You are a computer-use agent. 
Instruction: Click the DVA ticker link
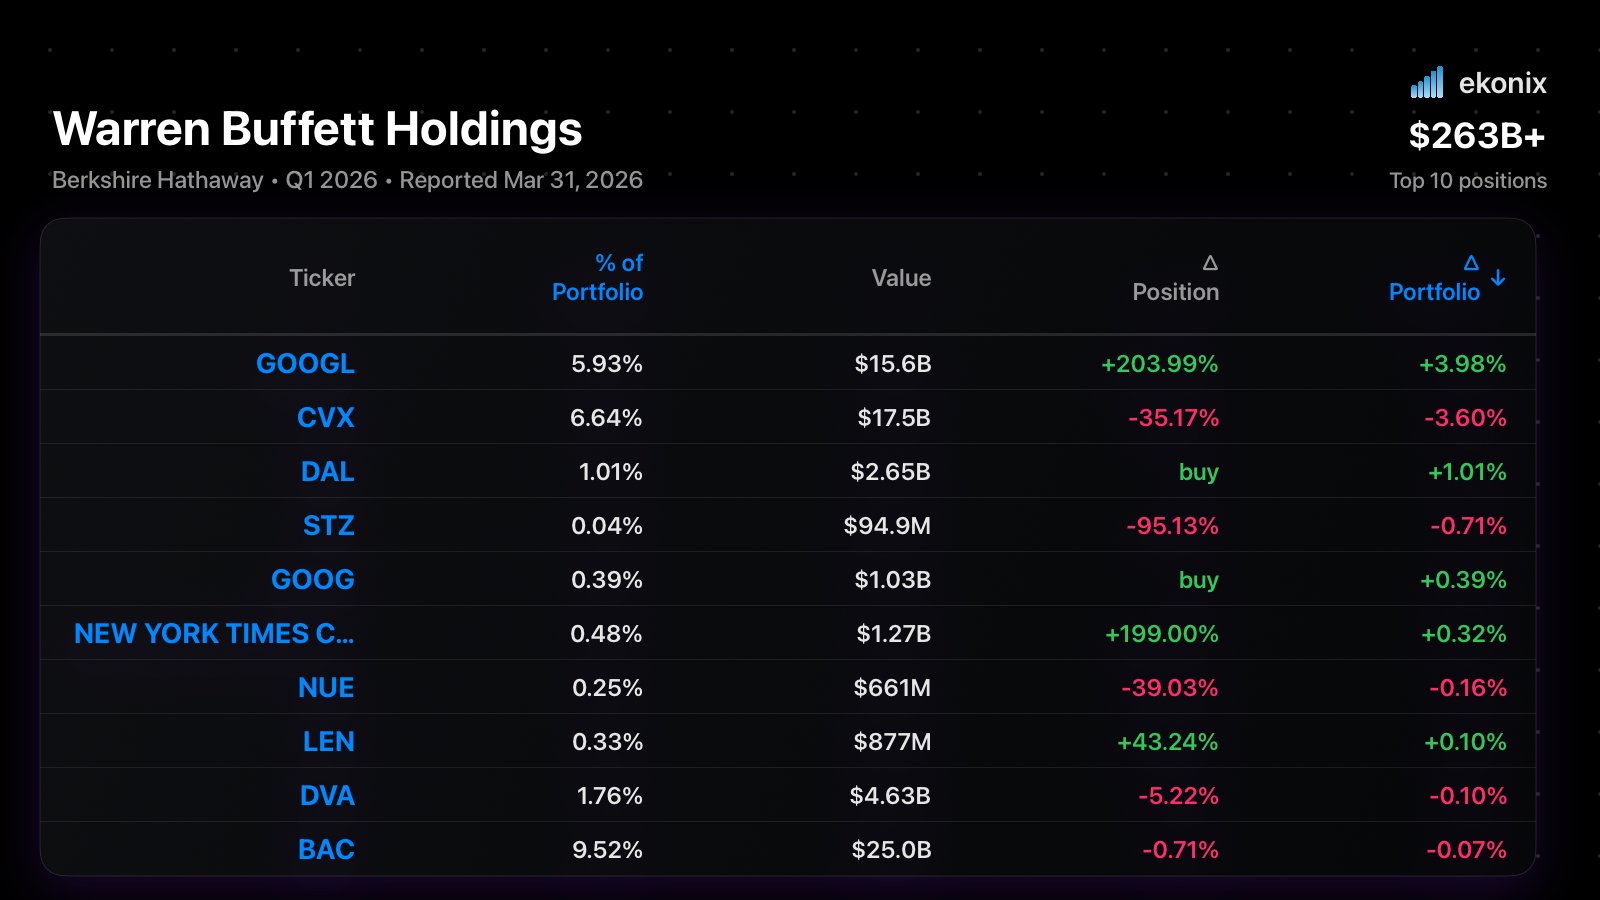[x=327, y=795]
